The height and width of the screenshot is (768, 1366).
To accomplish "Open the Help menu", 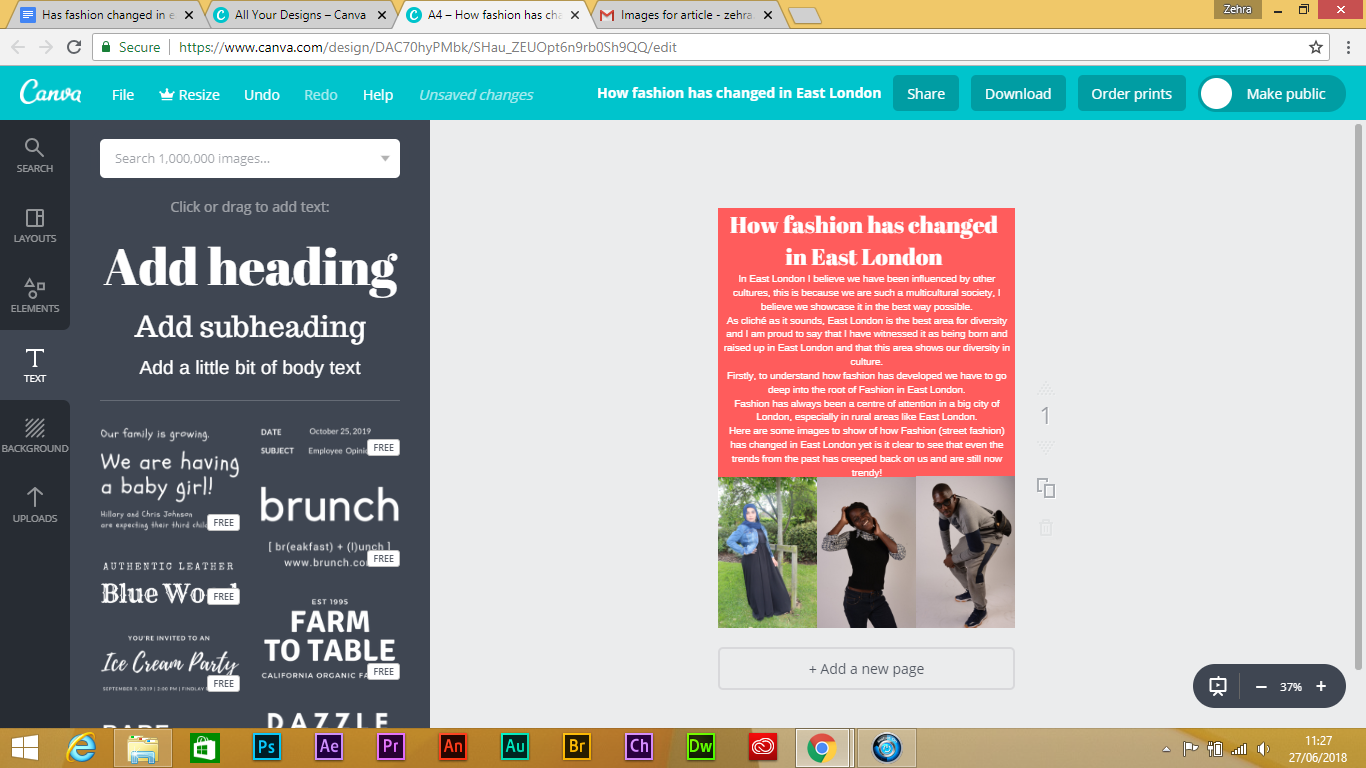I will [x=378, y=94].
